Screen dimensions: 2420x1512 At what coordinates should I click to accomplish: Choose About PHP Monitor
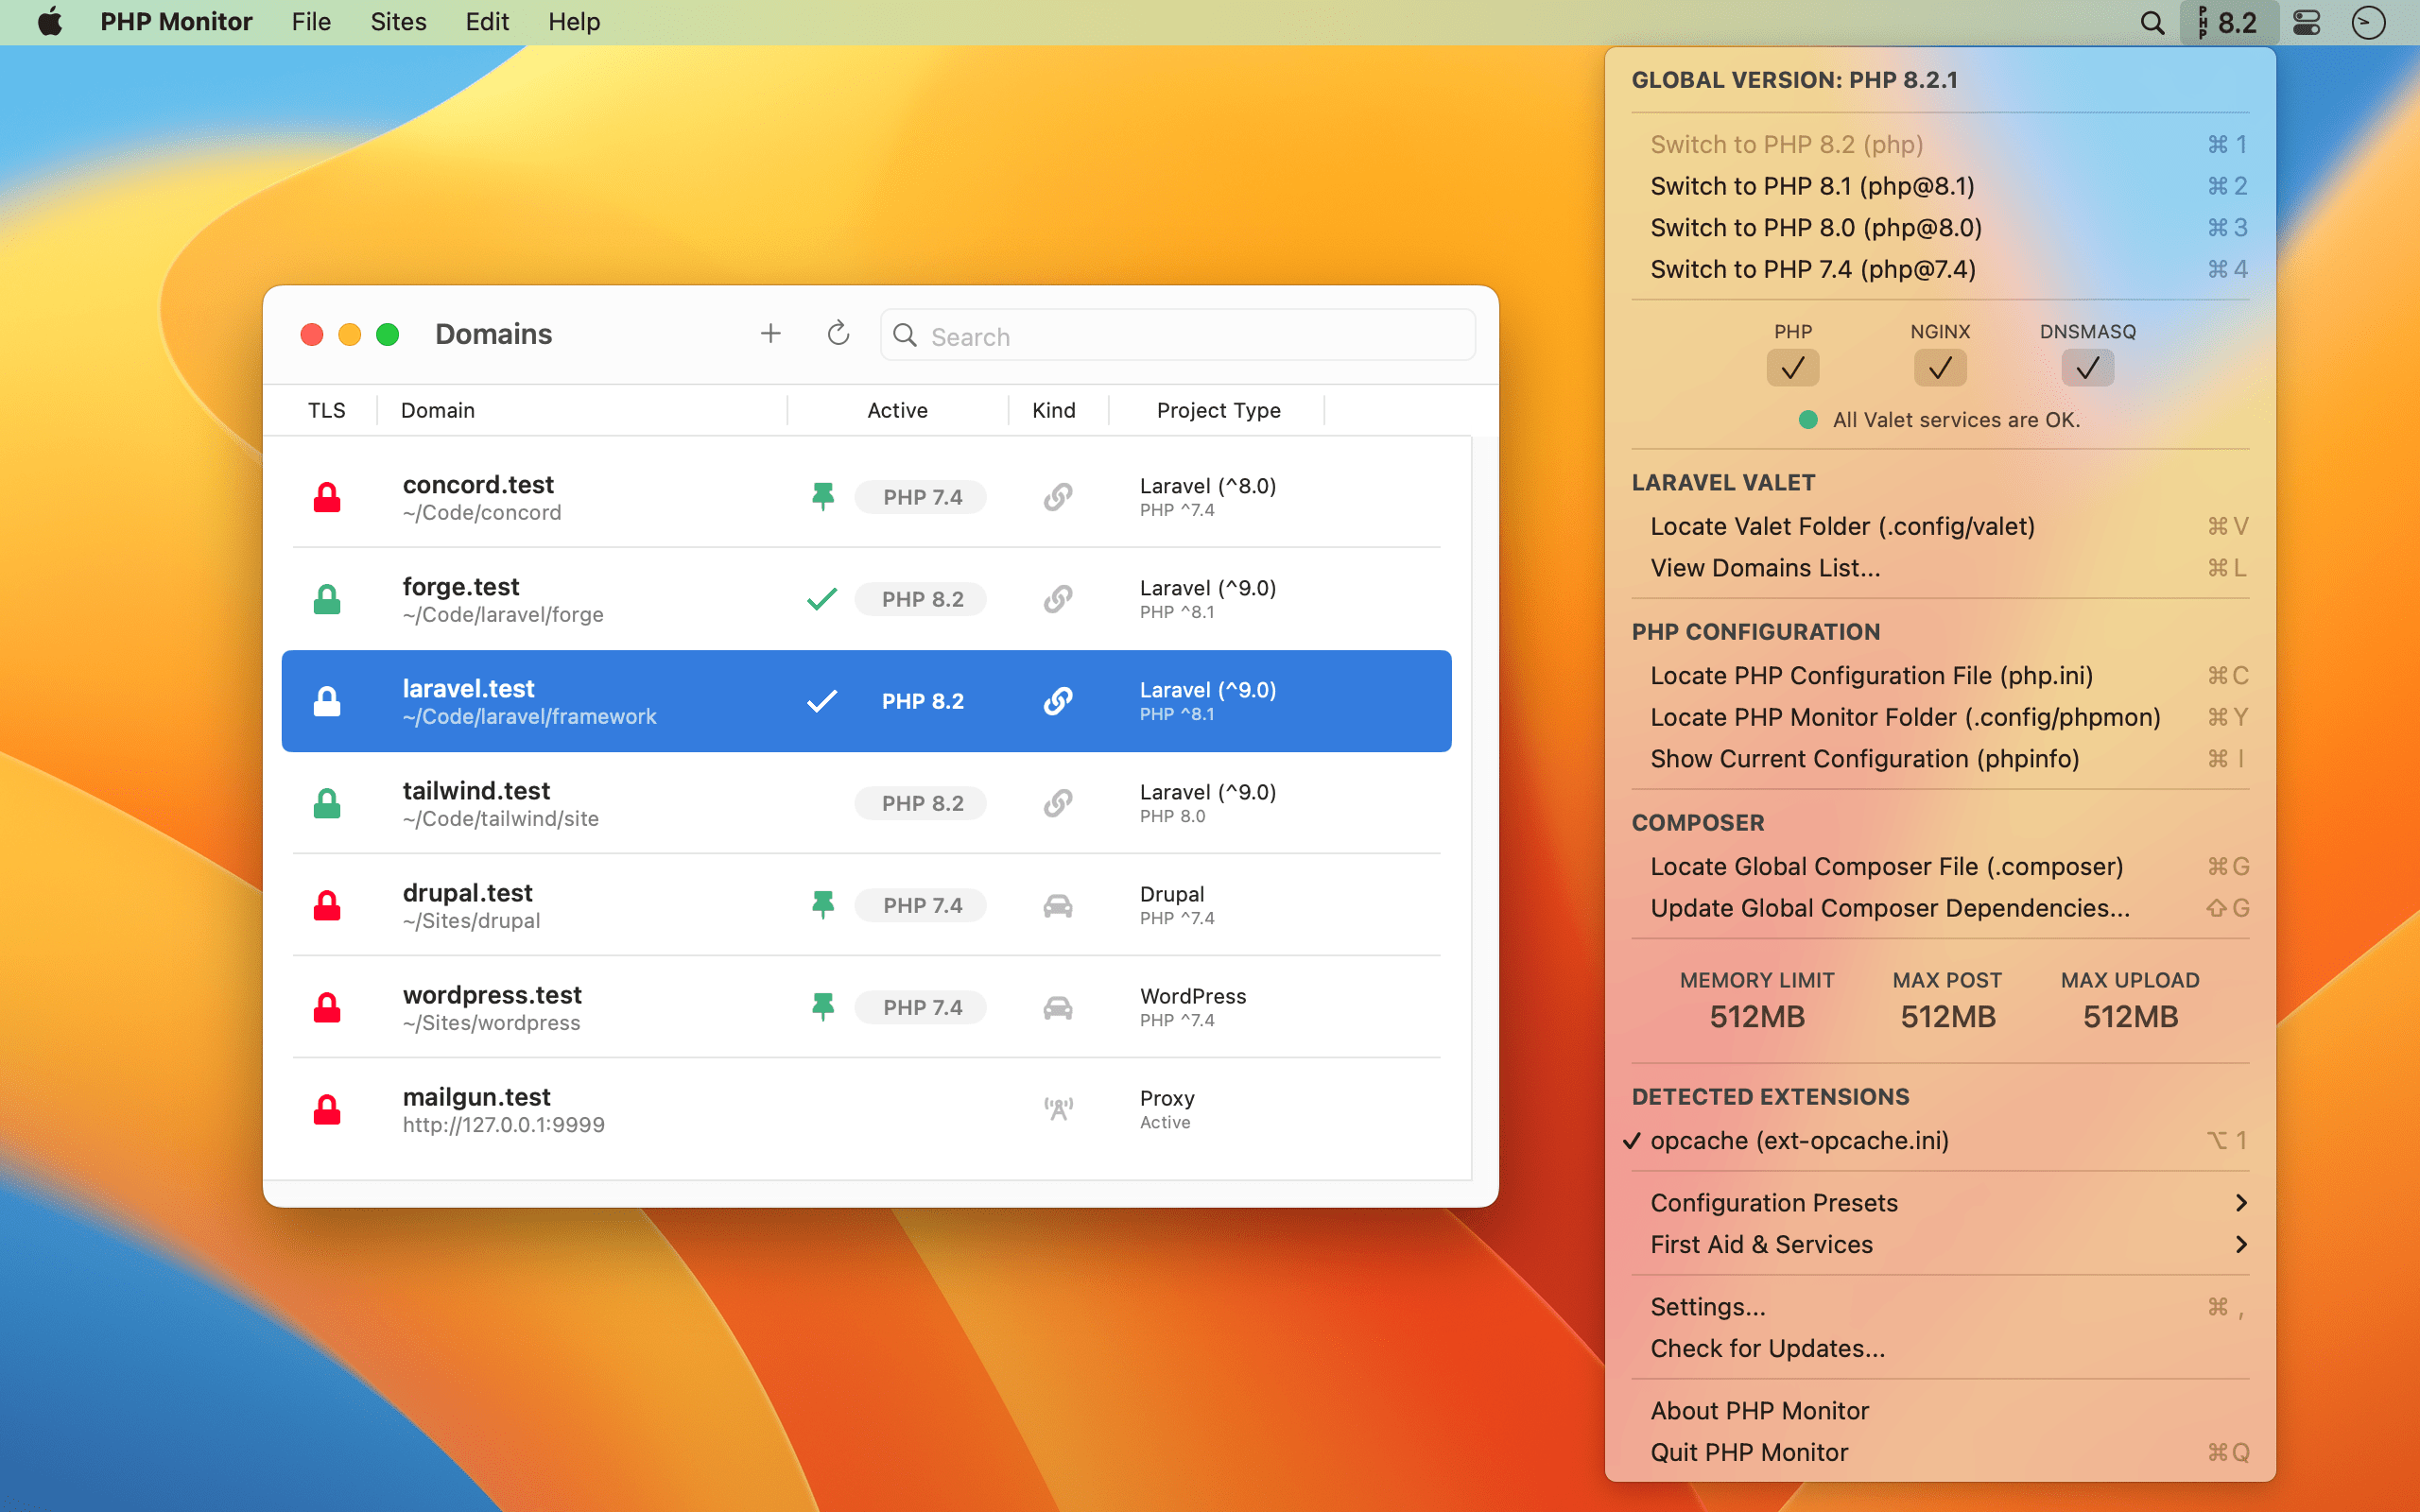(1940, 1411)
